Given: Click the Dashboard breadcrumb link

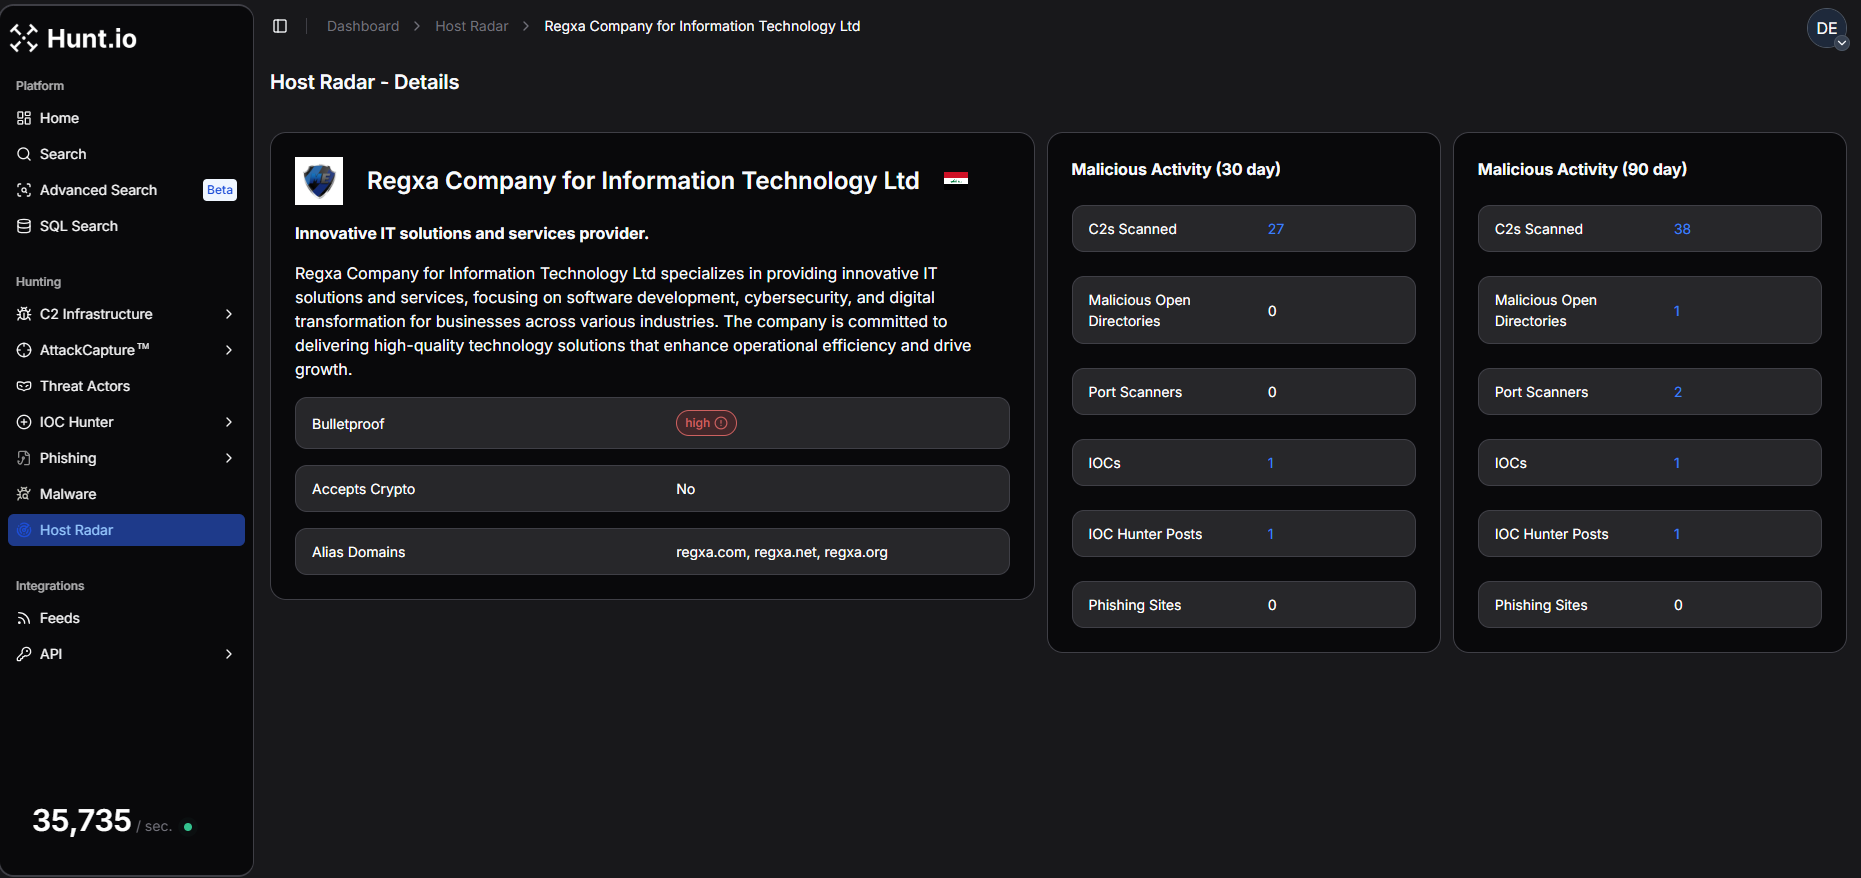Looking at the screenshot, I should [x=363, y=26].
